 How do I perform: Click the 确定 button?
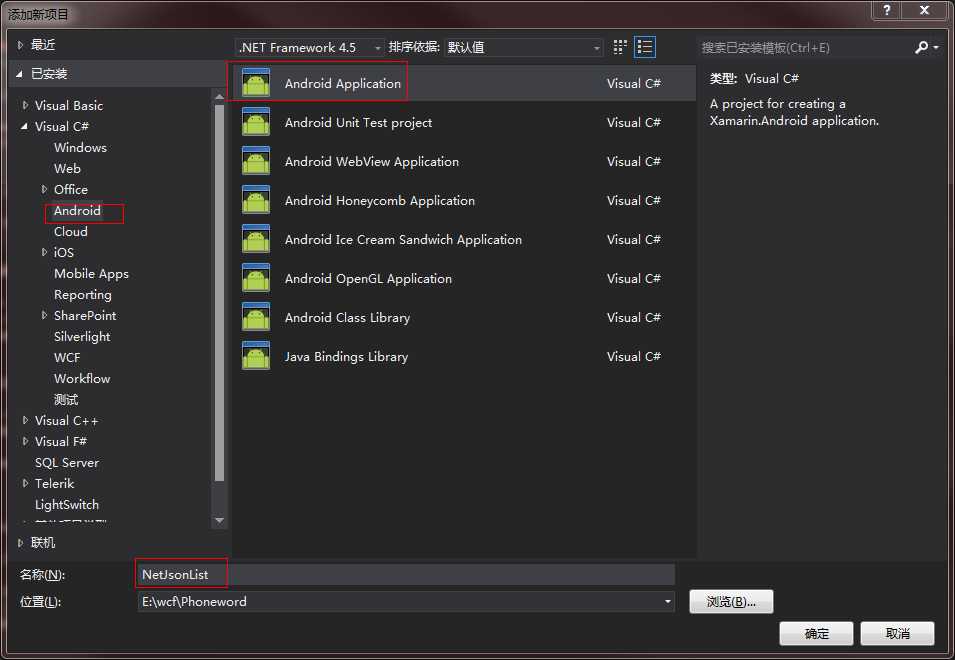tap(816, 633)
